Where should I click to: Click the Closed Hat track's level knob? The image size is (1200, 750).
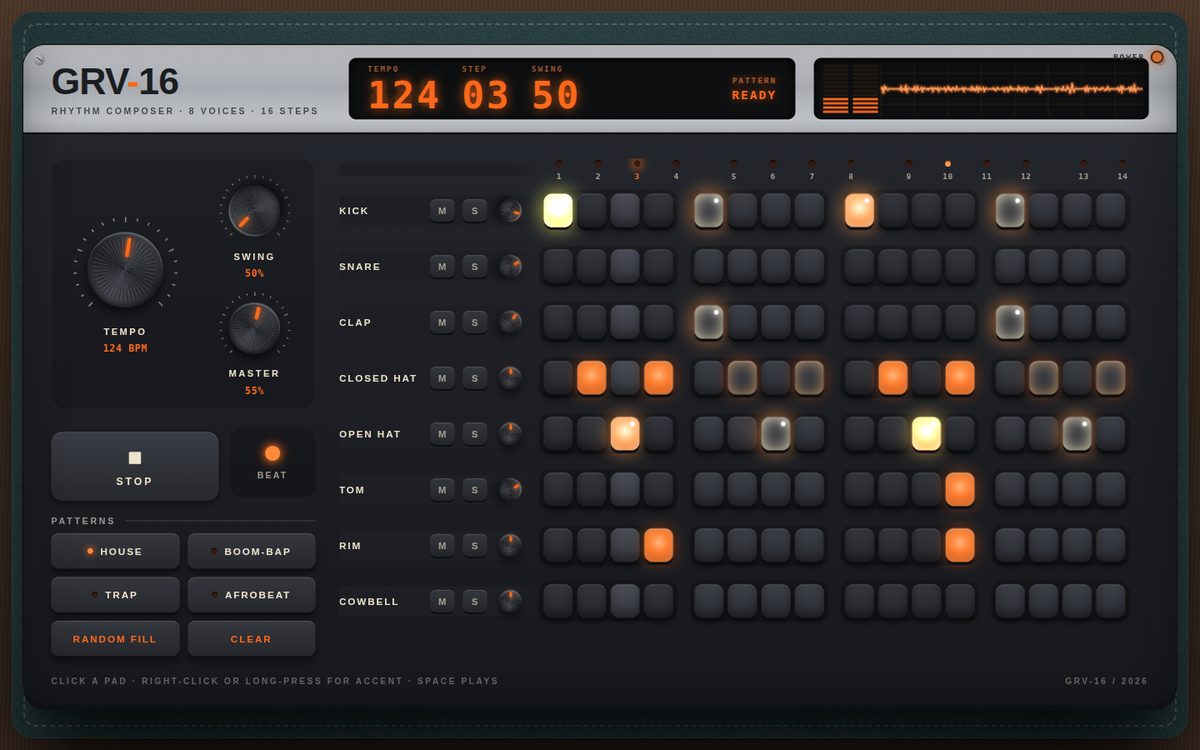click(x=511, y=378)
